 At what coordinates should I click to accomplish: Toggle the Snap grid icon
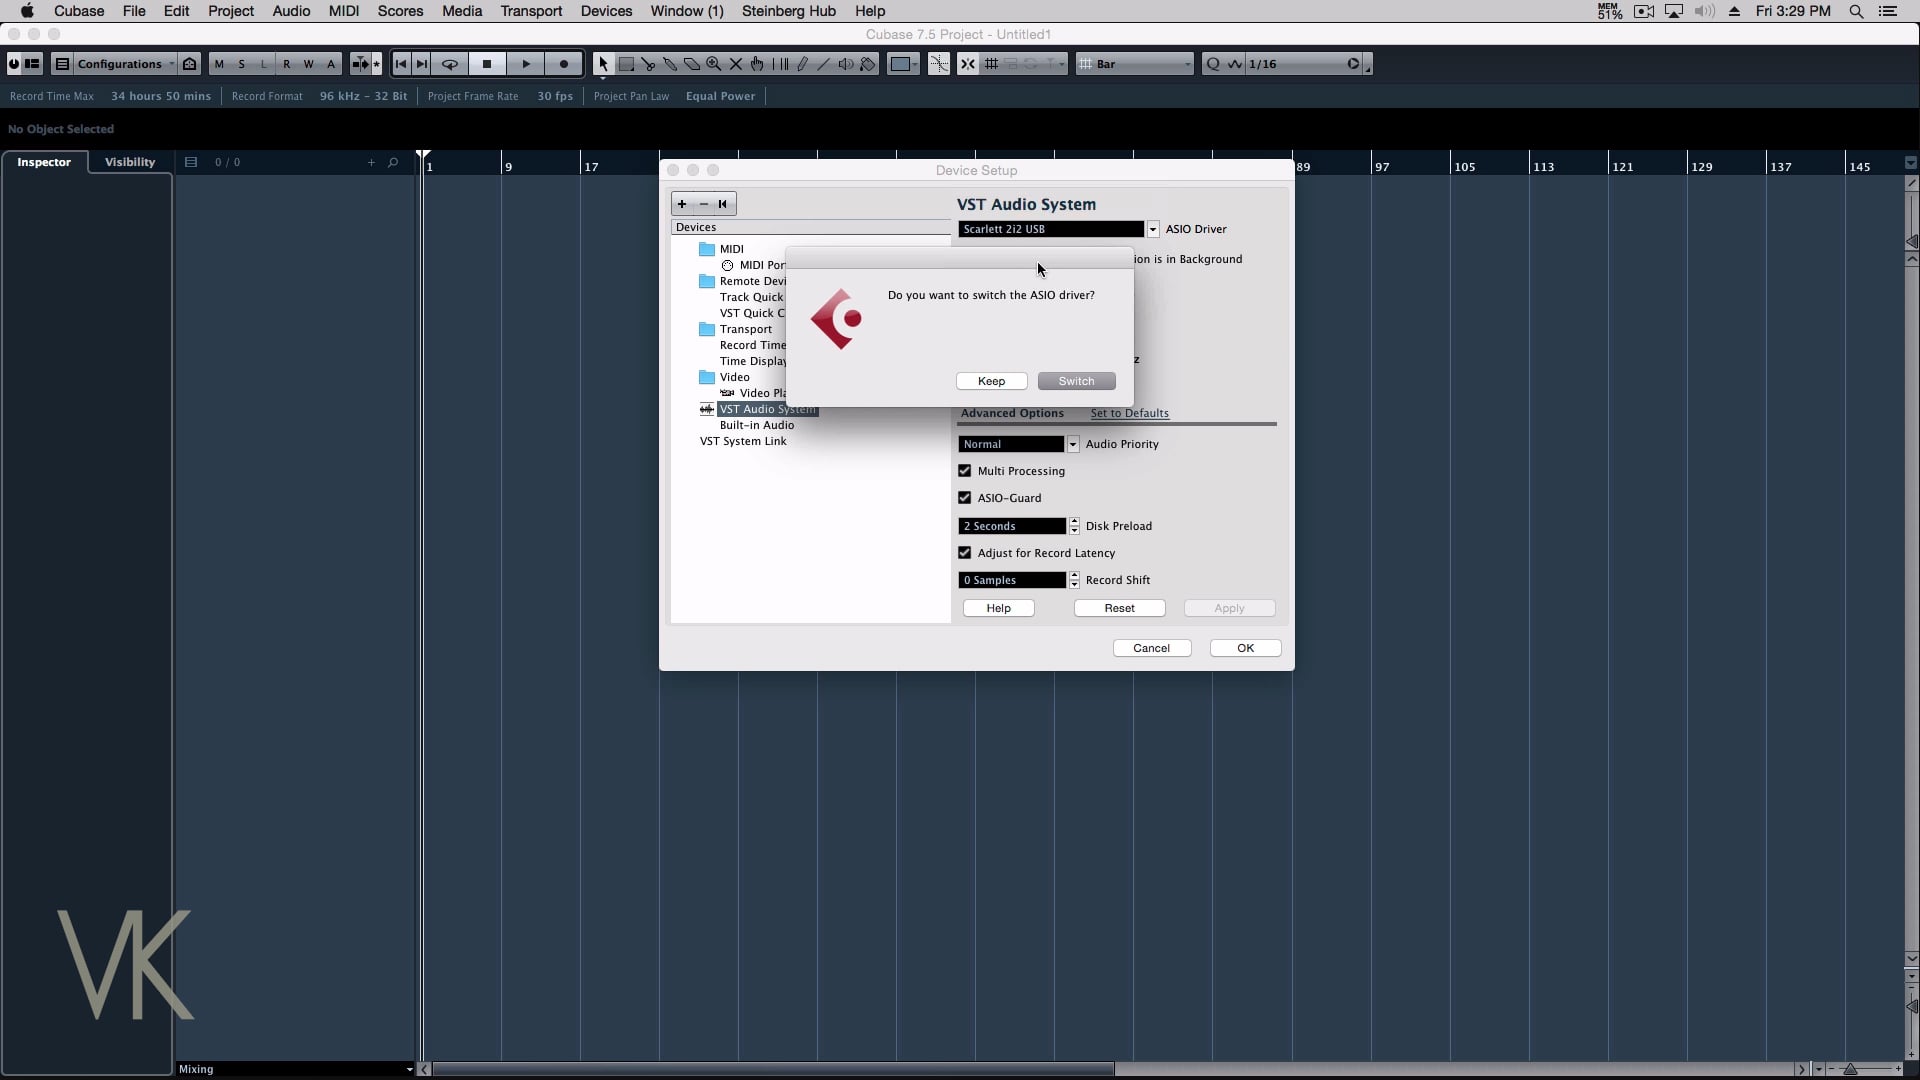991,64
